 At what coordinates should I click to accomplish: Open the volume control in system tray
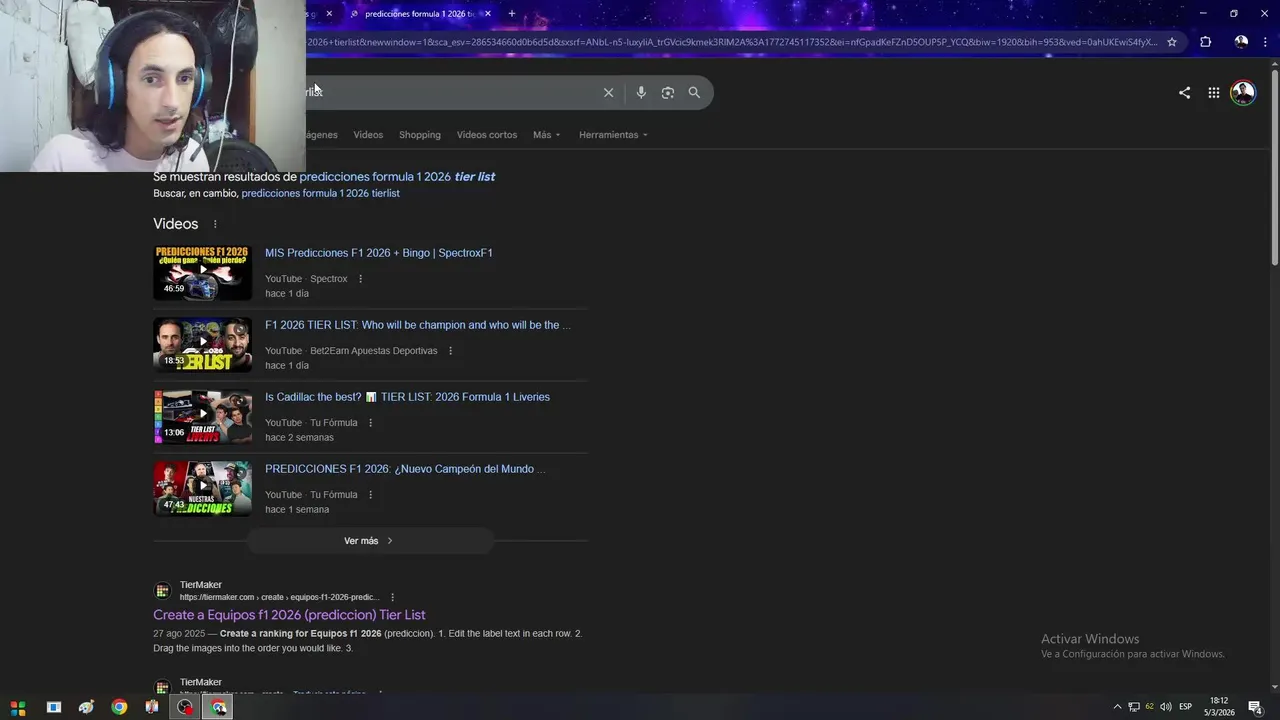1166,707
